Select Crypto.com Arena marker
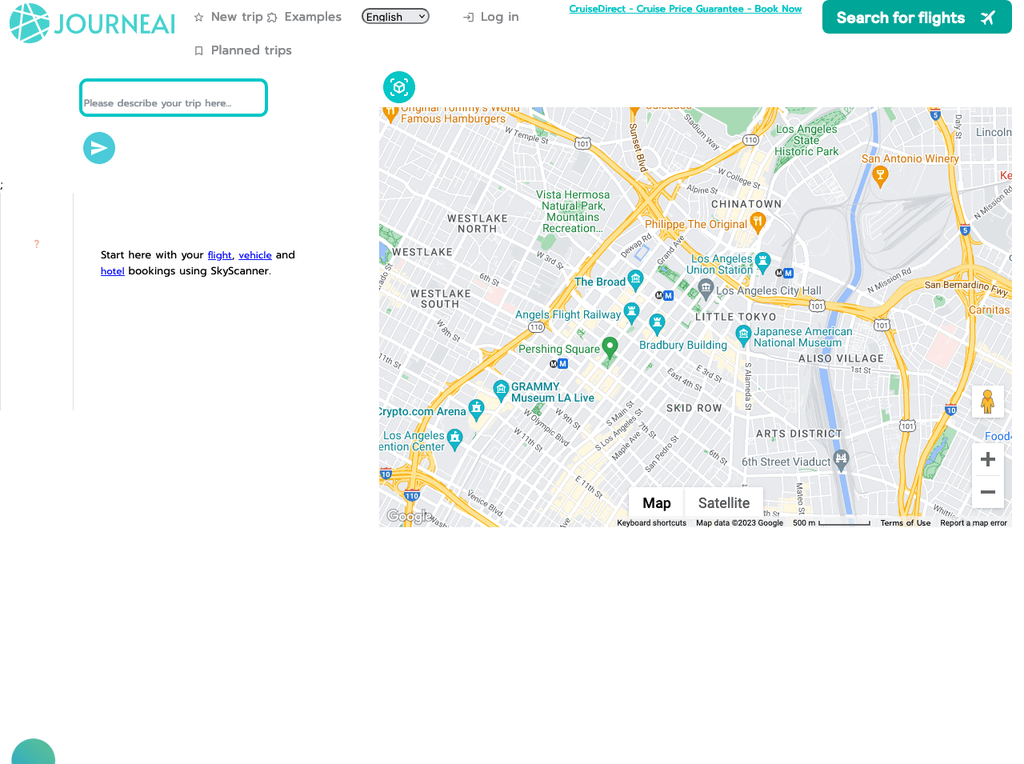 coord(477,409)
